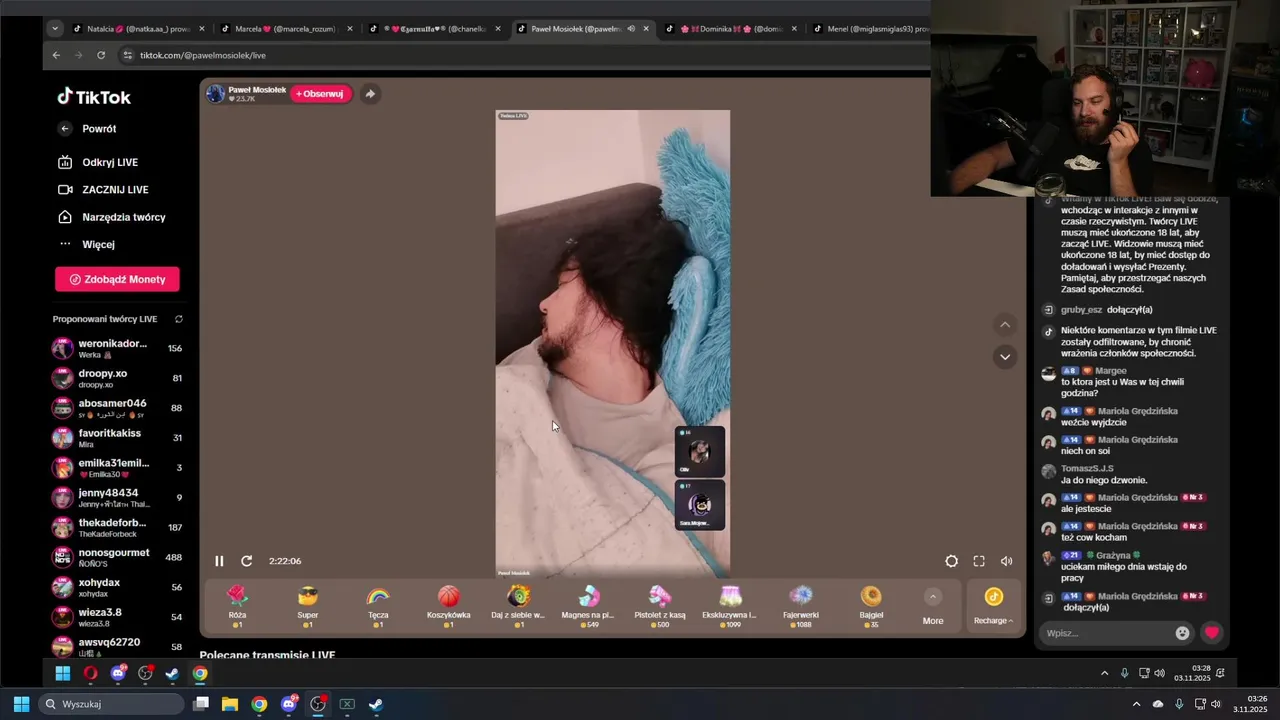
Task: Reload the live stream with refresh icon
Action: [247, 561]
